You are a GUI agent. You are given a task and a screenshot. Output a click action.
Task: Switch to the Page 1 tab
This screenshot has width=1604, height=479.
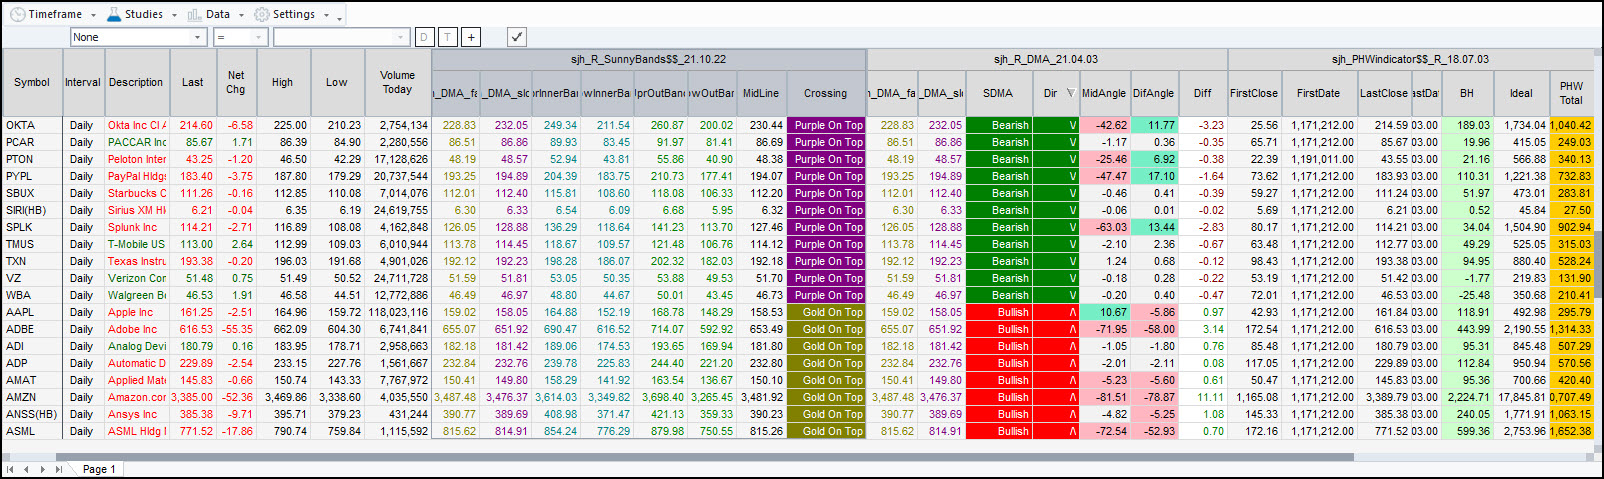tap(98, 469)
